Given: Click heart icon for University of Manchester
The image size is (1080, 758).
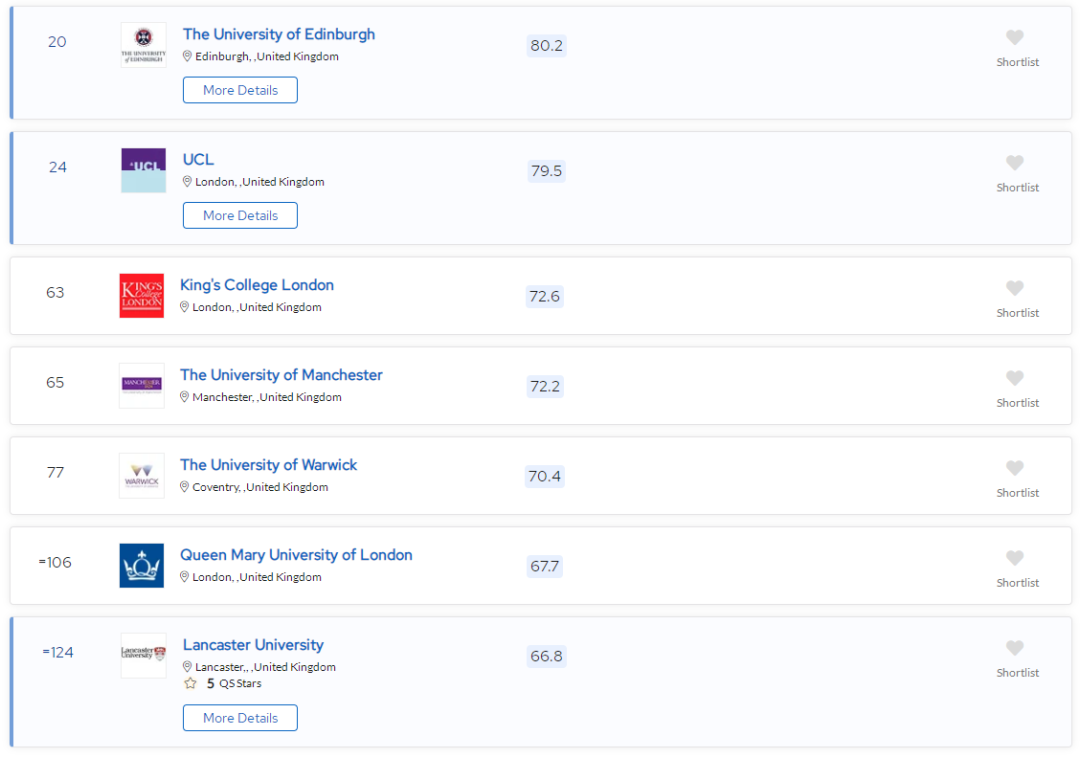Looking at the screenshot, I should coord(1014,378).
